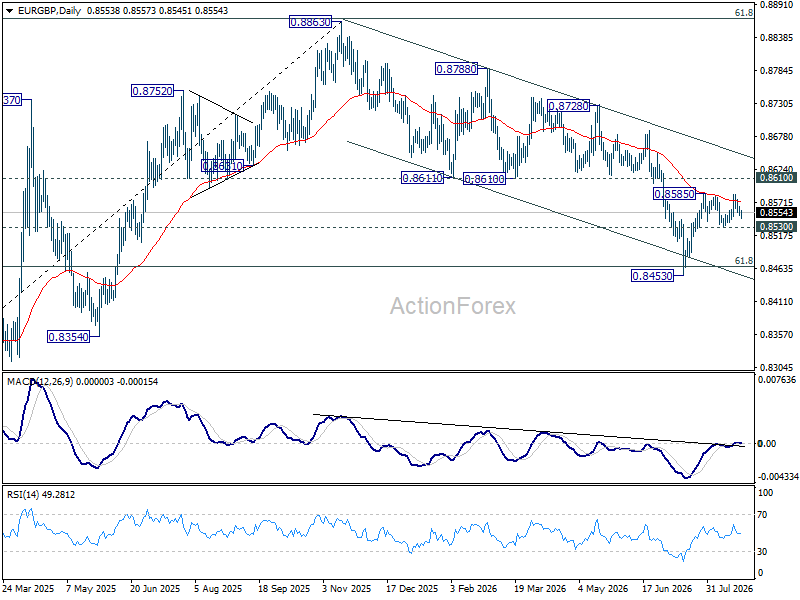
Task: Click the 0.85300 axis level tag
Action: 777,227
